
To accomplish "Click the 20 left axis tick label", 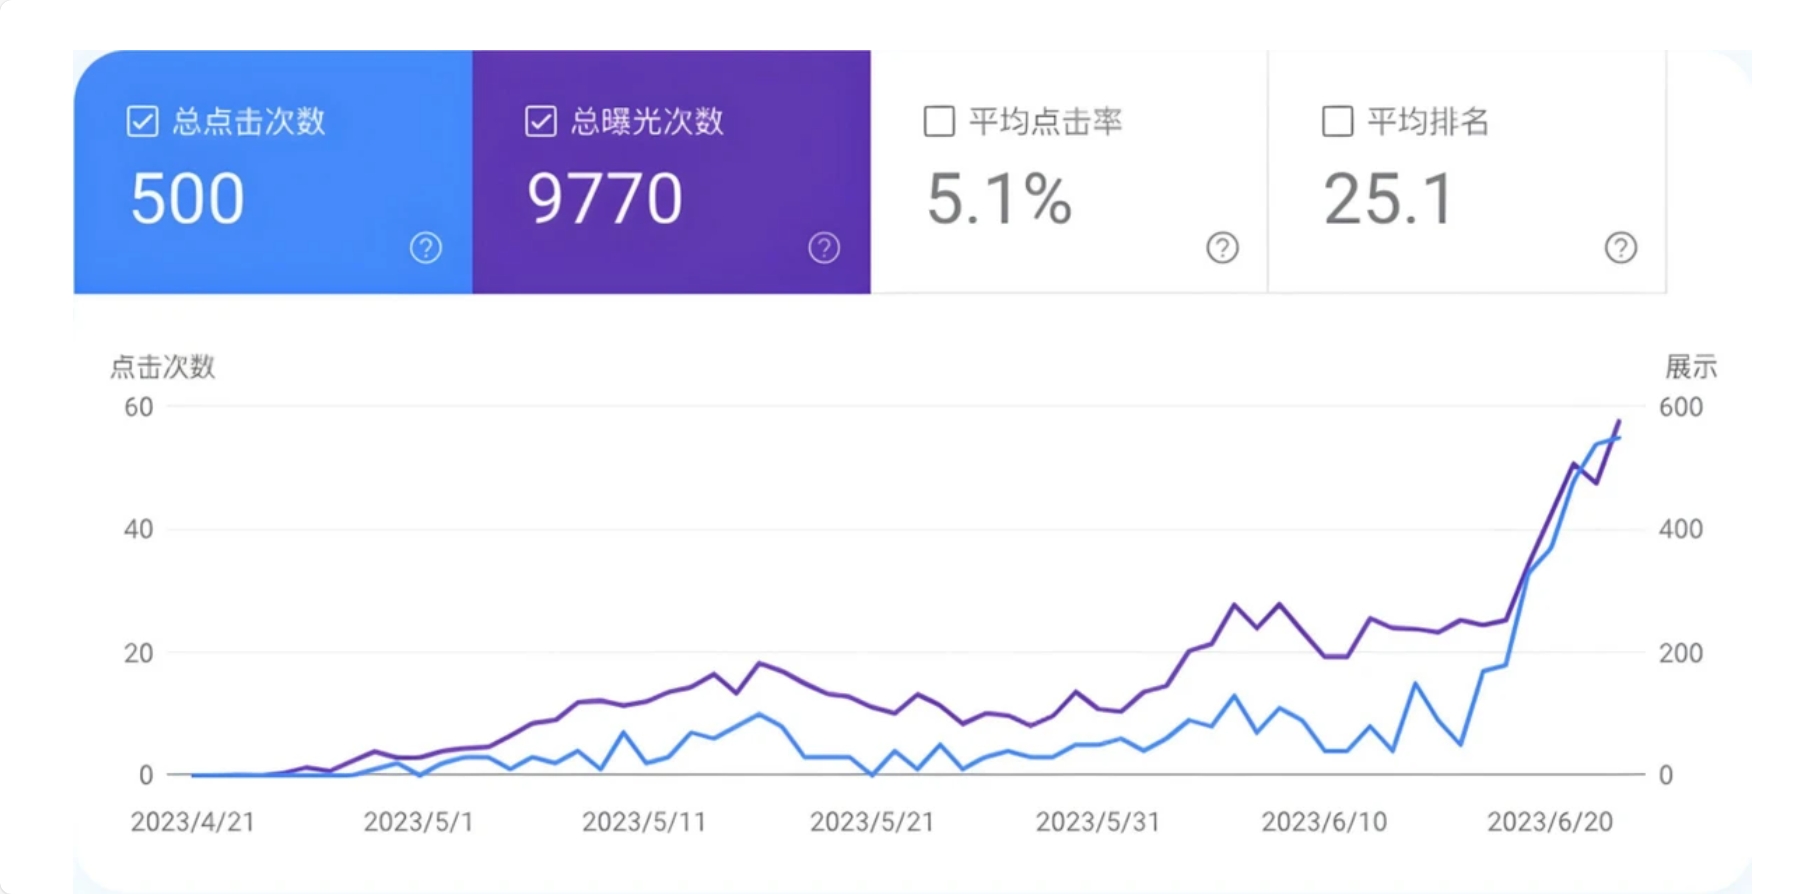I will coord(138,653).
